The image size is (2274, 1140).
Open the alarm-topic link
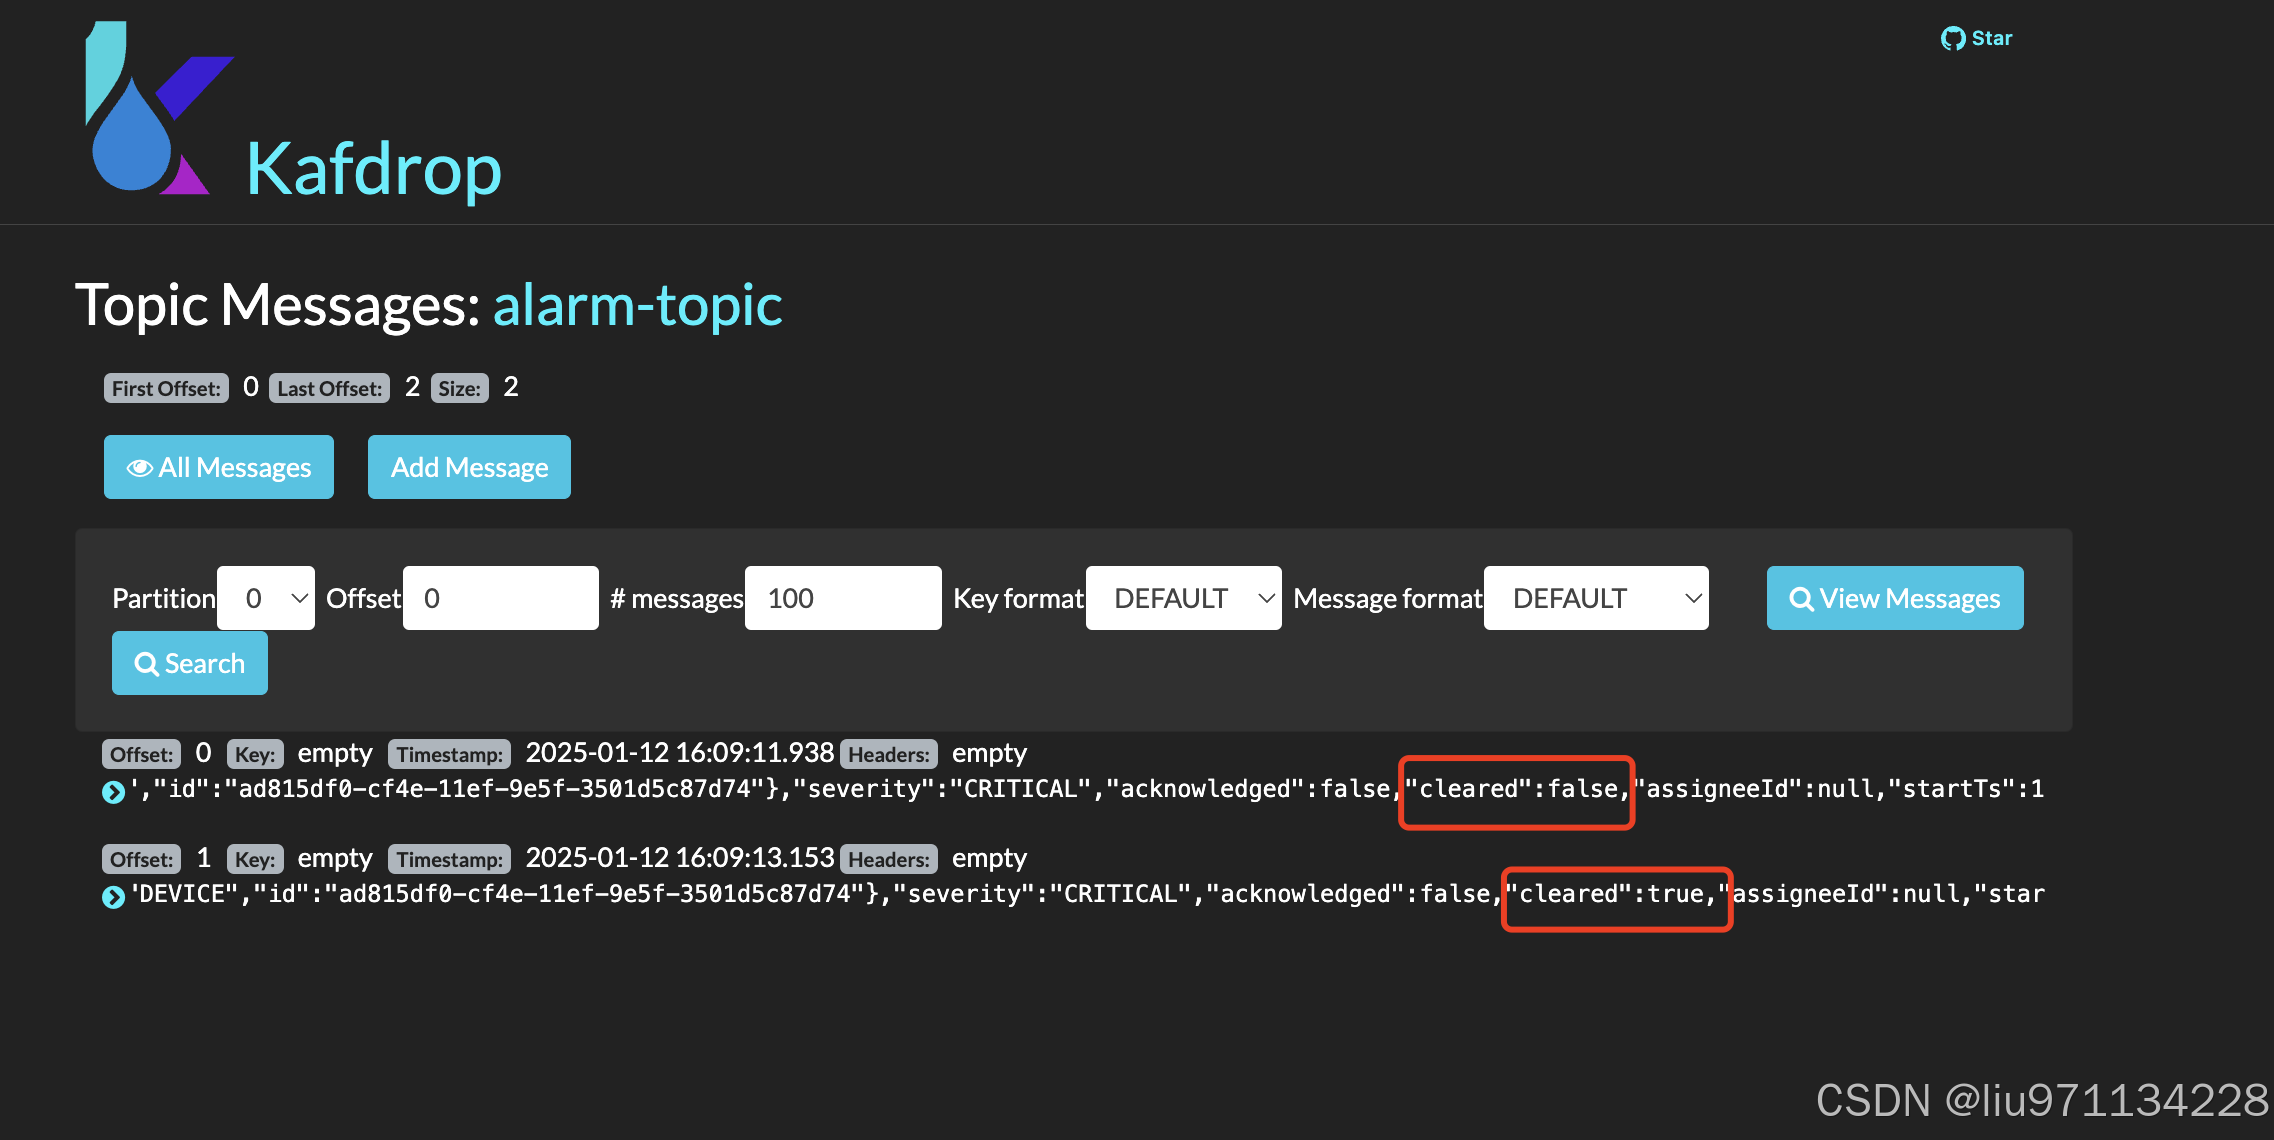tap(637, 305)
